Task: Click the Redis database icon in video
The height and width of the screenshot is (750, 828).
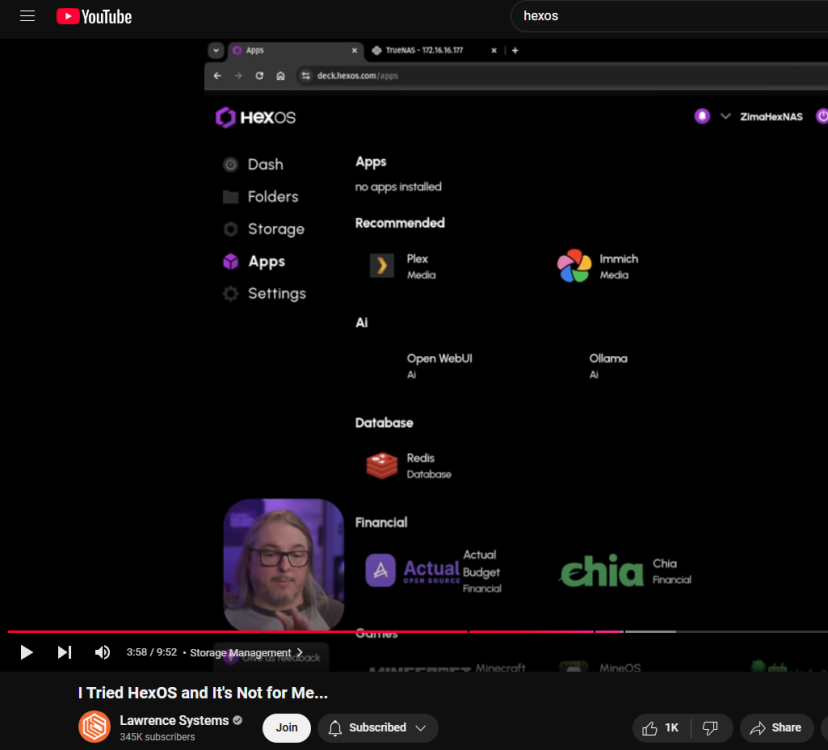Action: coord(381,465)
